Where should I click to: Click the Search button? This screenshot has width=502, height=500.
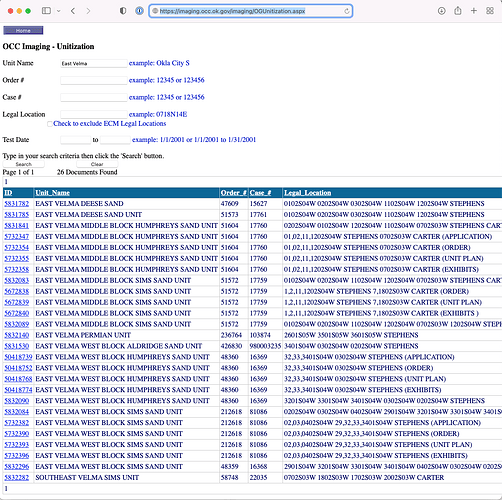[24, 164]
